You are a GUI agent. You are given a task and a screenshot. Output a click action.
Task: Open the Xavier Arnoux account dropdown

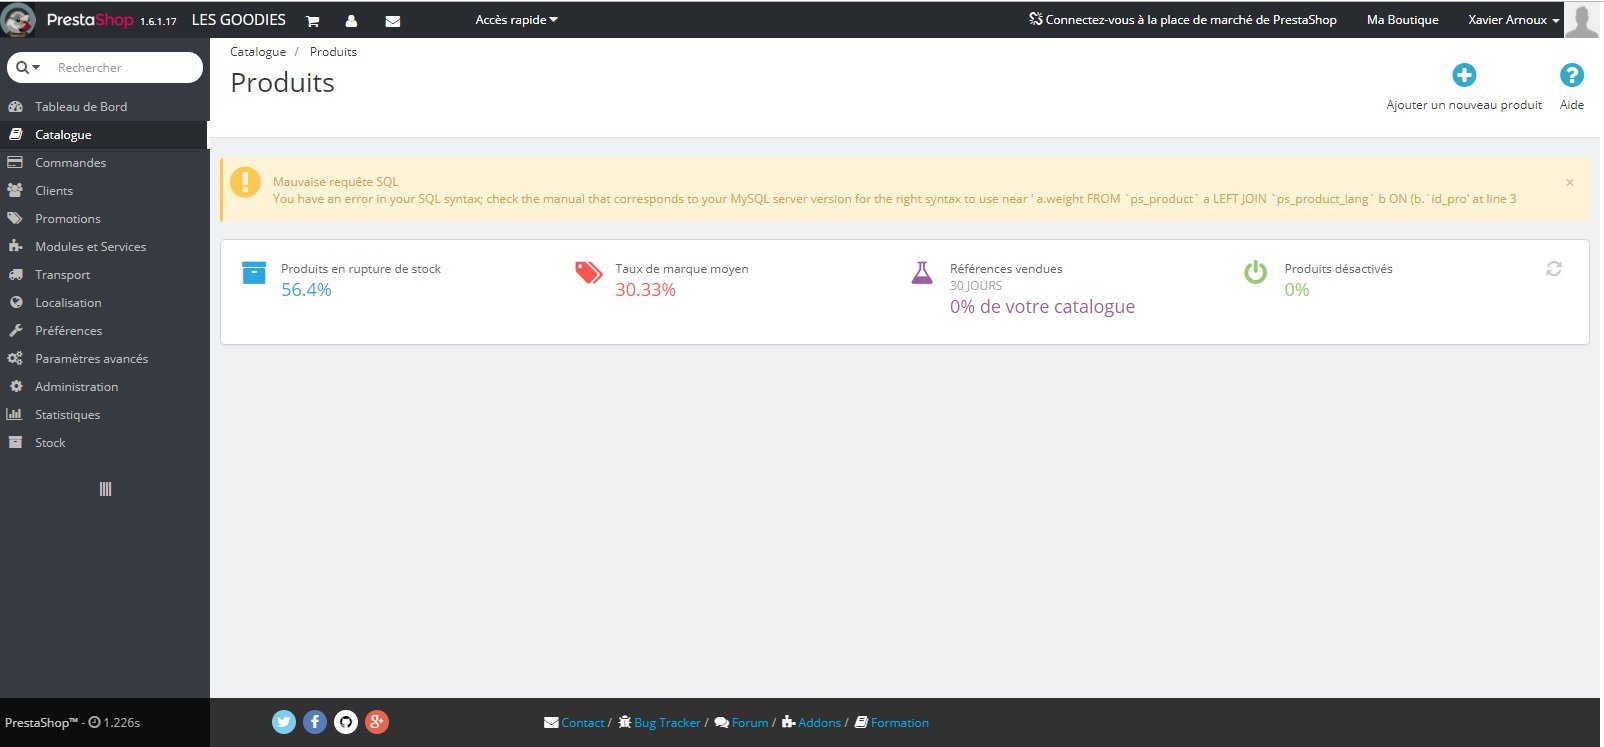1513,20
